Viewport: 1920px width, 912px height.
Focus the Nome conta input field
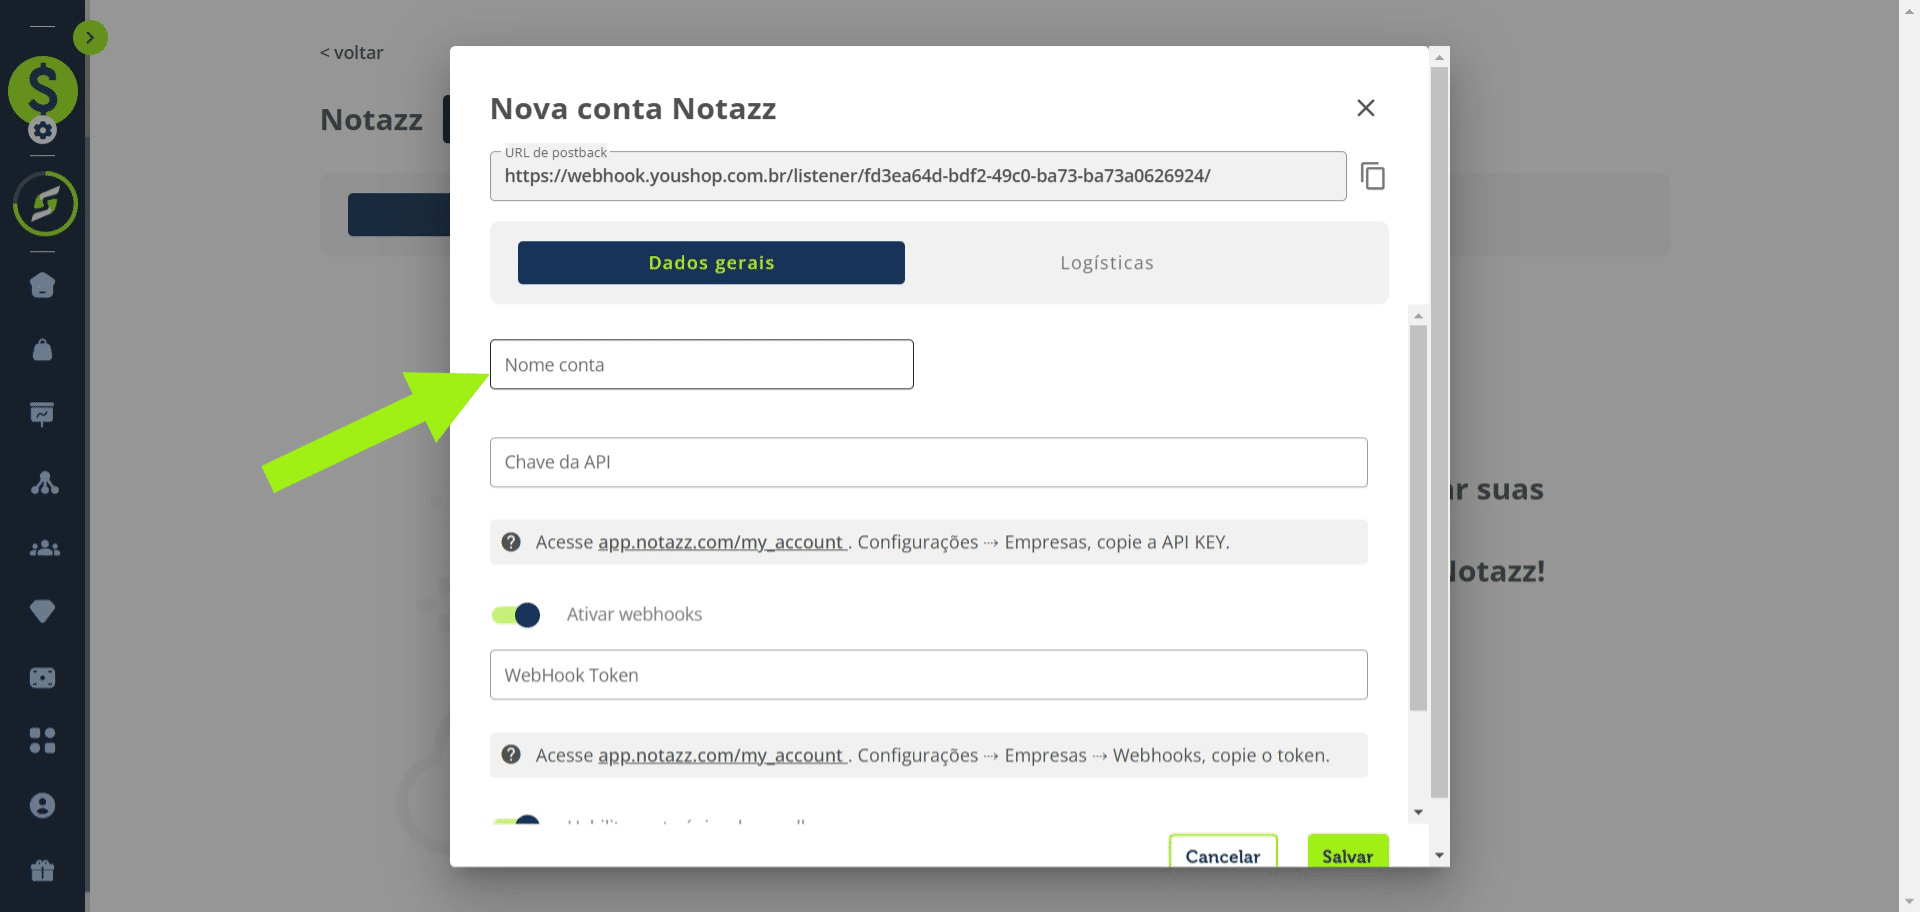click(702, 364)
